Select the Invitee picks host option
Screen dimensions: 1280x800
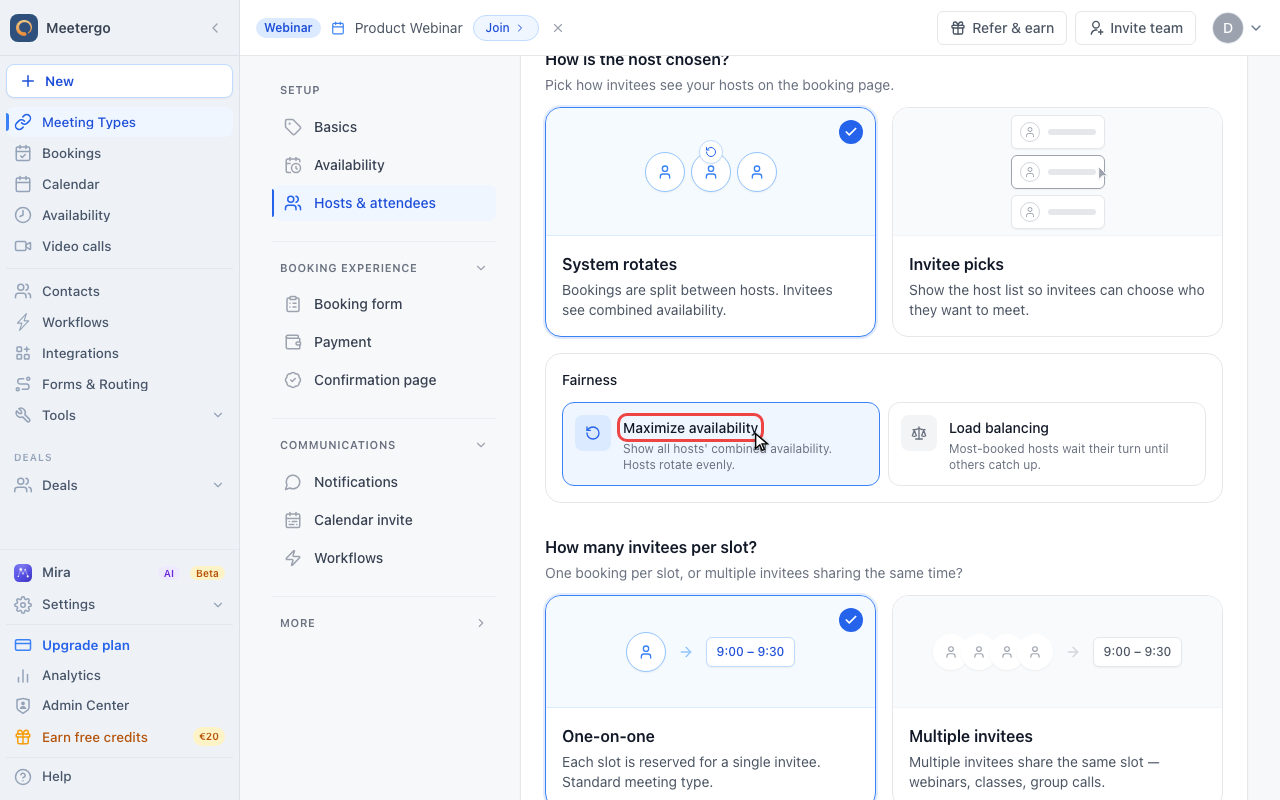[x=1057, y=222]
